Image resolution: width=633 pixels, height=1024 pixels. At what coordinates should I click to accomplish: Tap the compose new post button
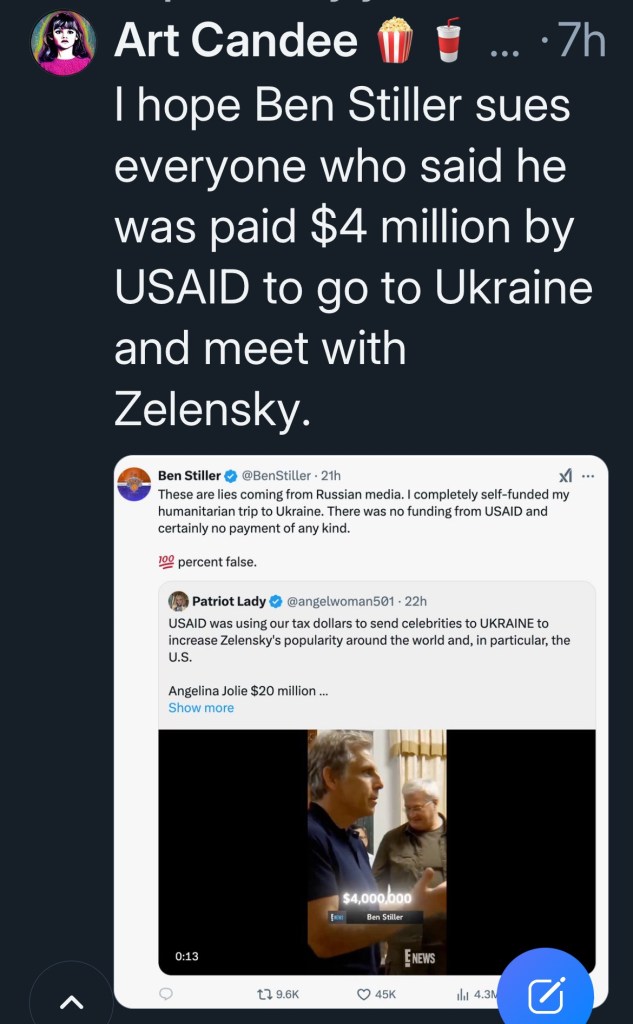547,993
